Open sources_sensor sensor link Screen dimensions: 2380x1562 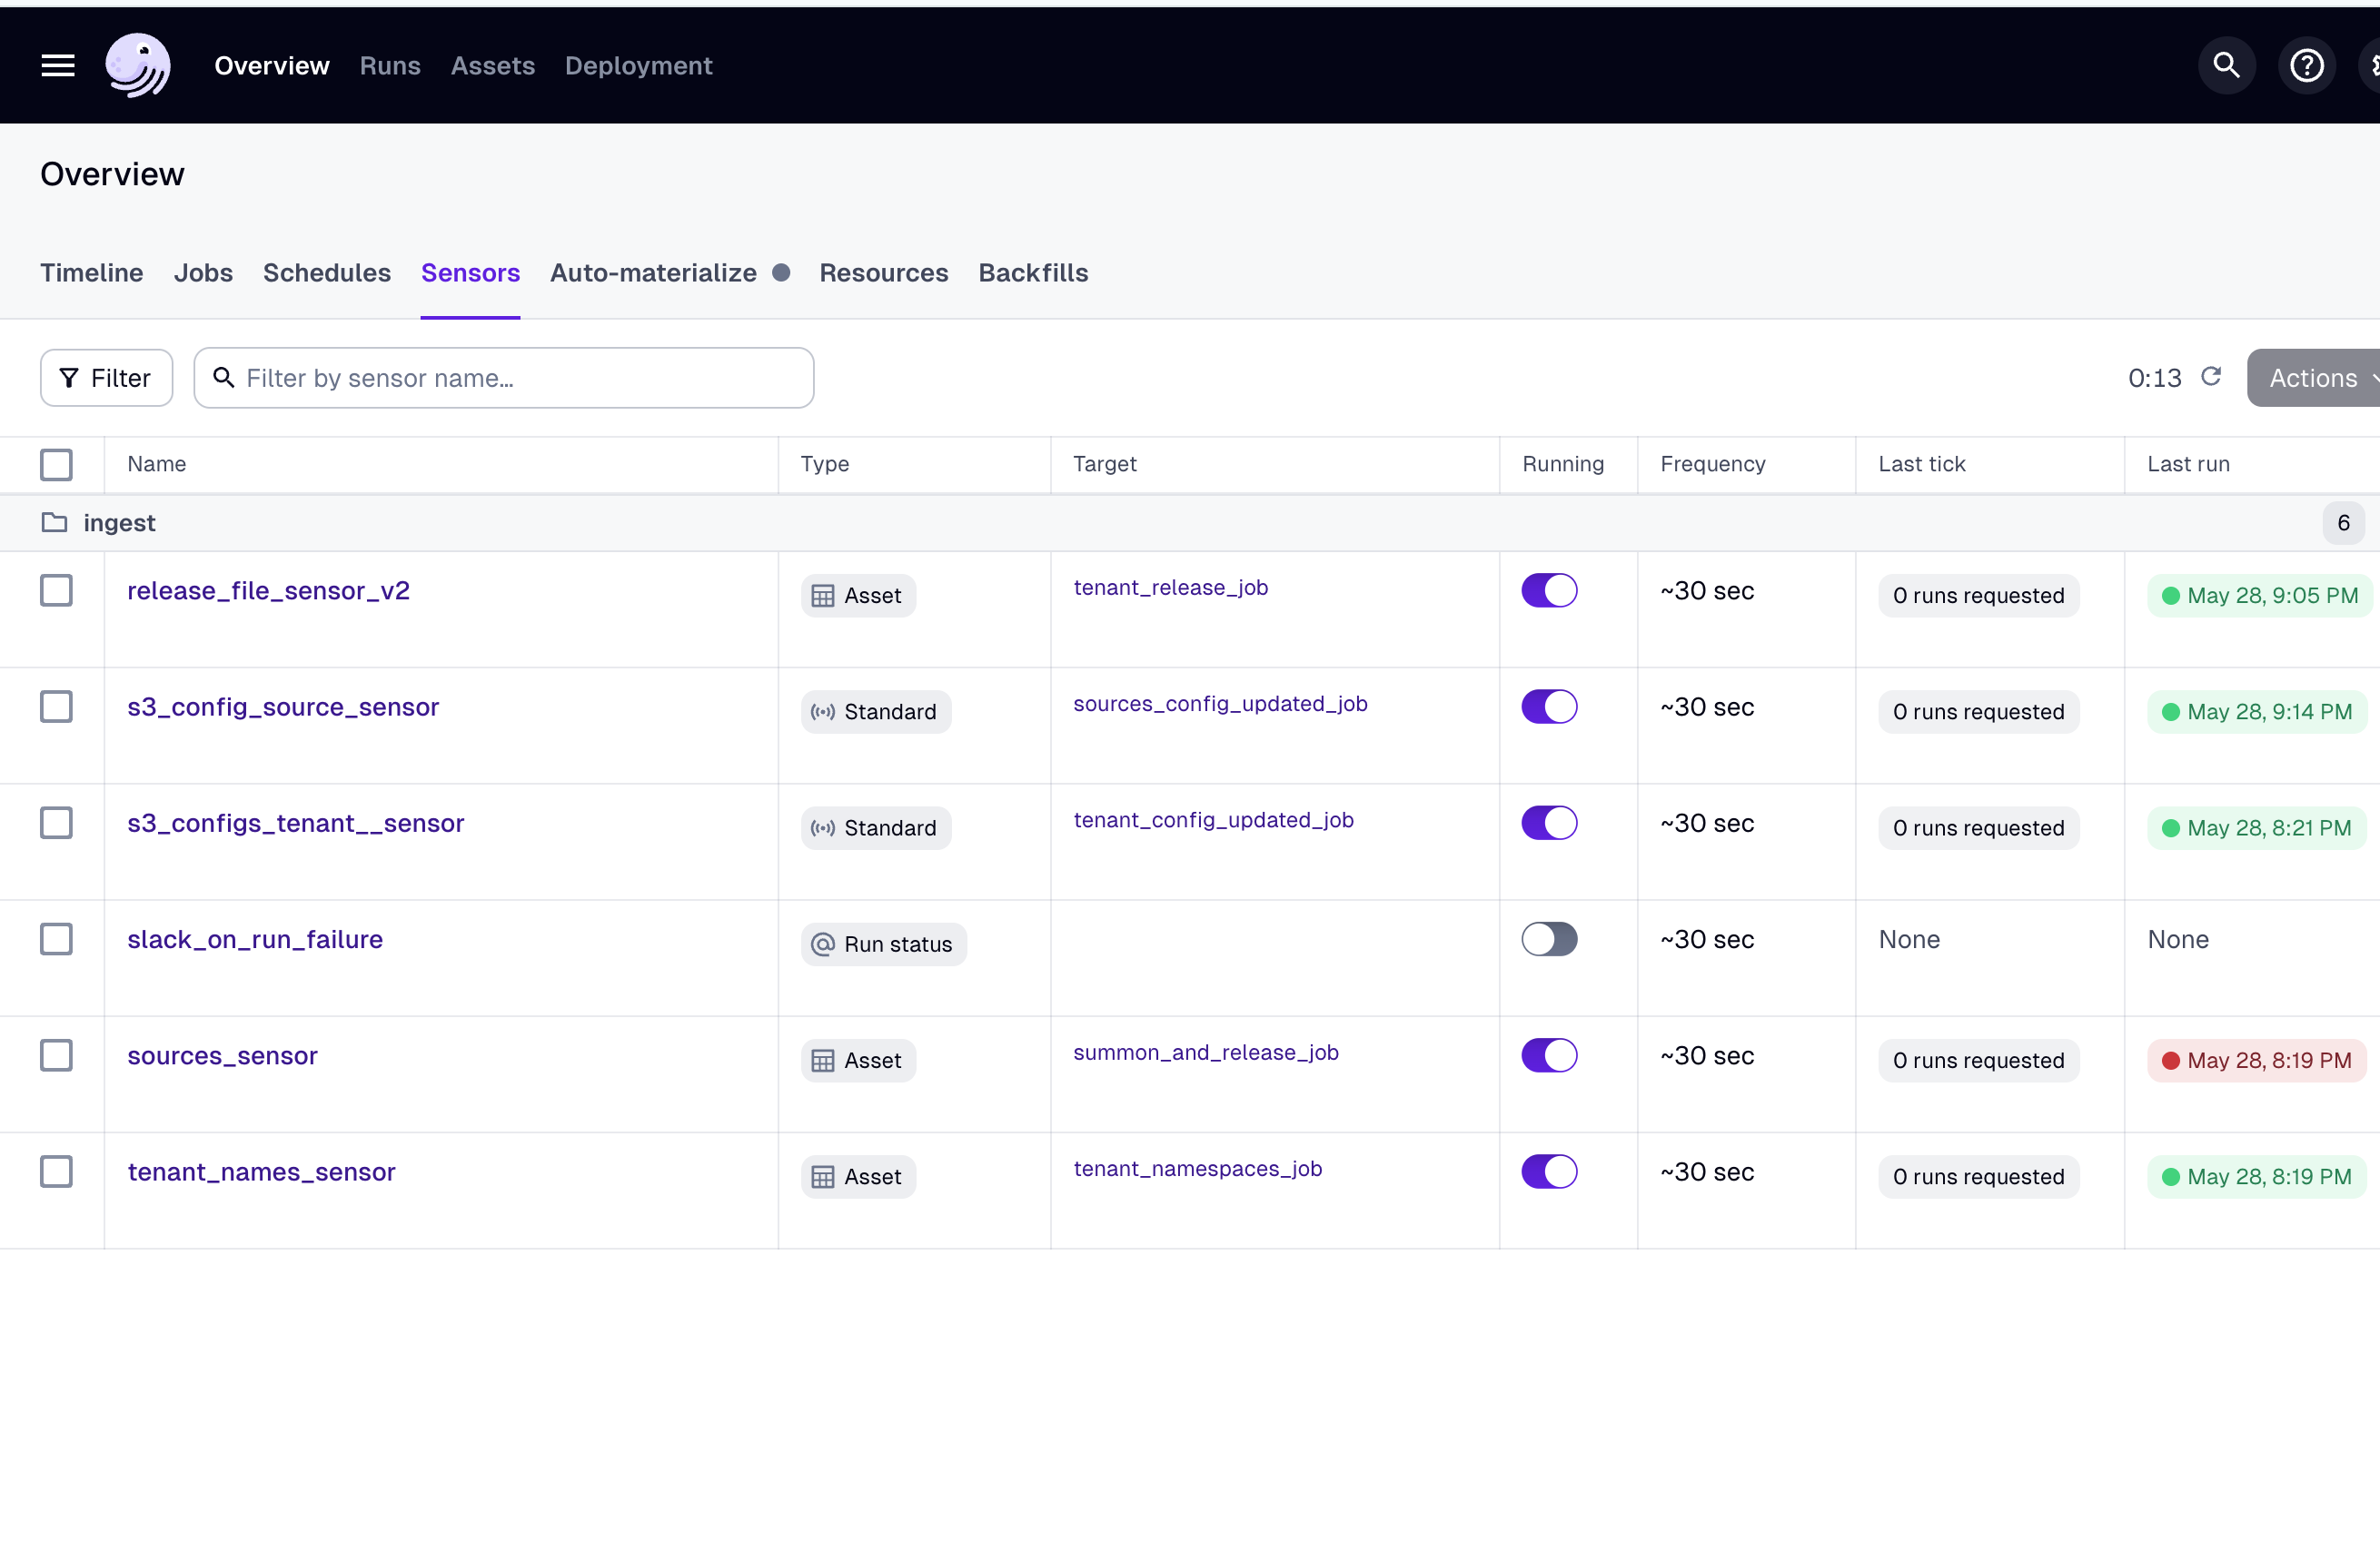(222, 1055)
